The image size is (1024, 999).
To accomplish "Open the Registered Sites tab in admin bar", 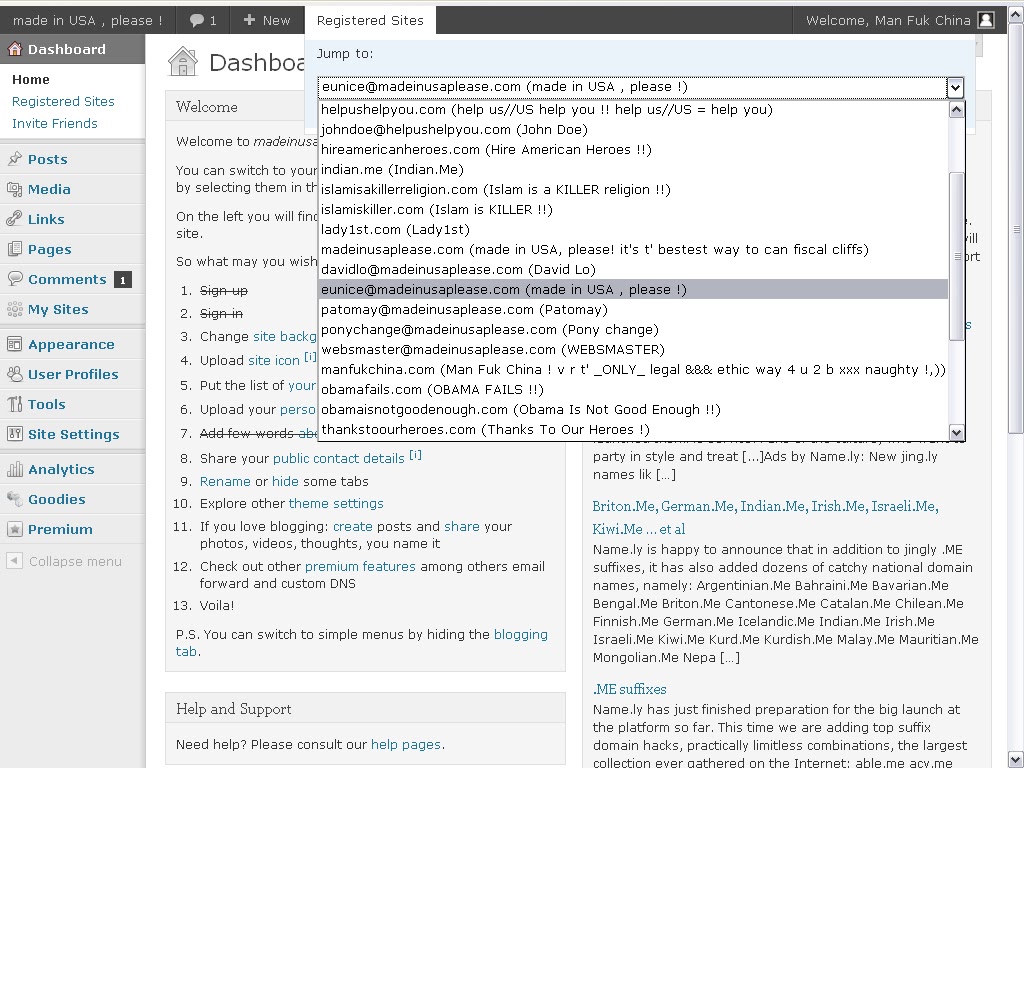I will [370, 20].
